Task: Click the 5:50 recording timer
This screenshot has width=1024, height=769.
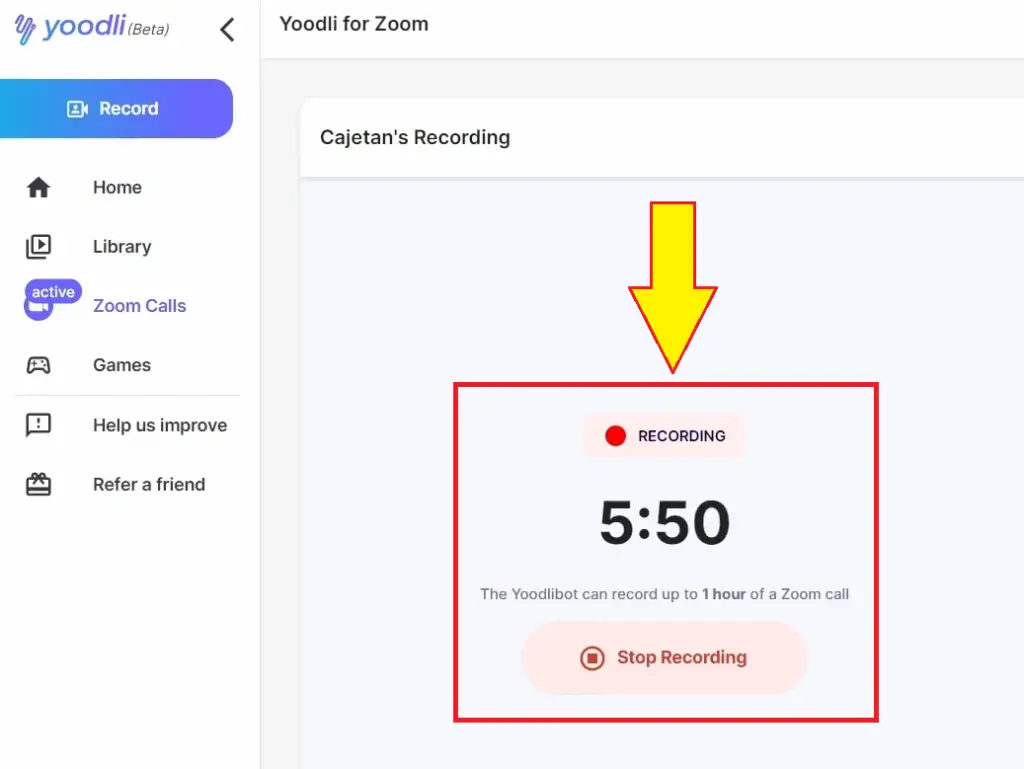Action: [665, 522]
